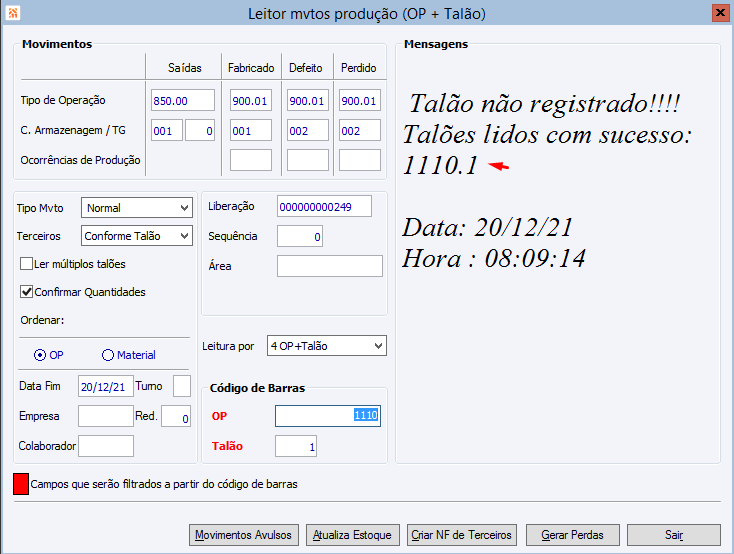The height and width of the screenshot is (554, 734).
Task: Click the Empresa input field
Action: 106,416
